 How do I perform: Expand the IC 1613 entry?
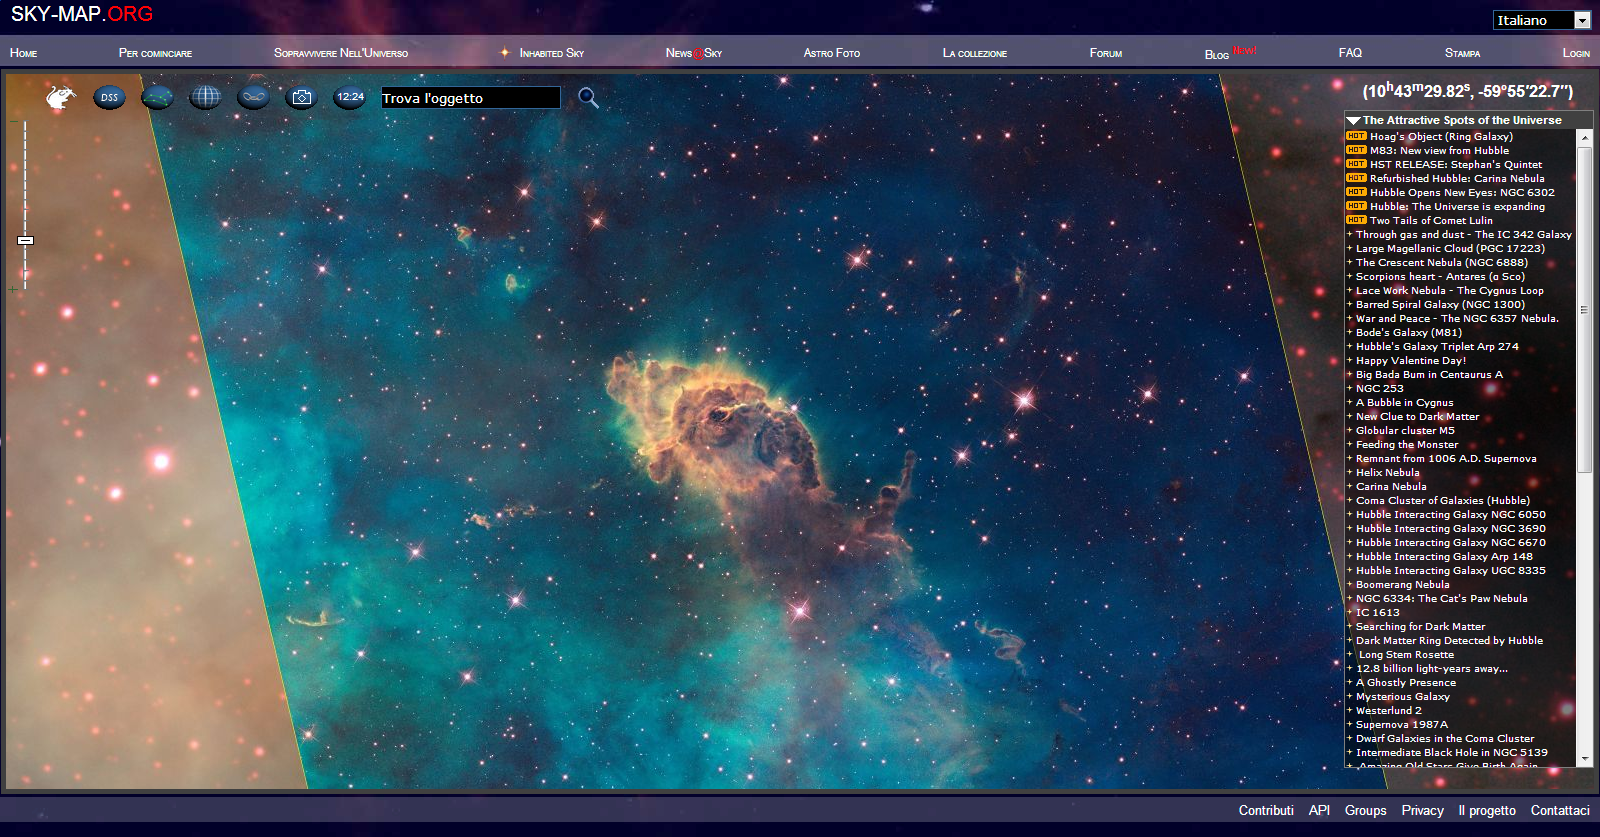pos(1349,612)
